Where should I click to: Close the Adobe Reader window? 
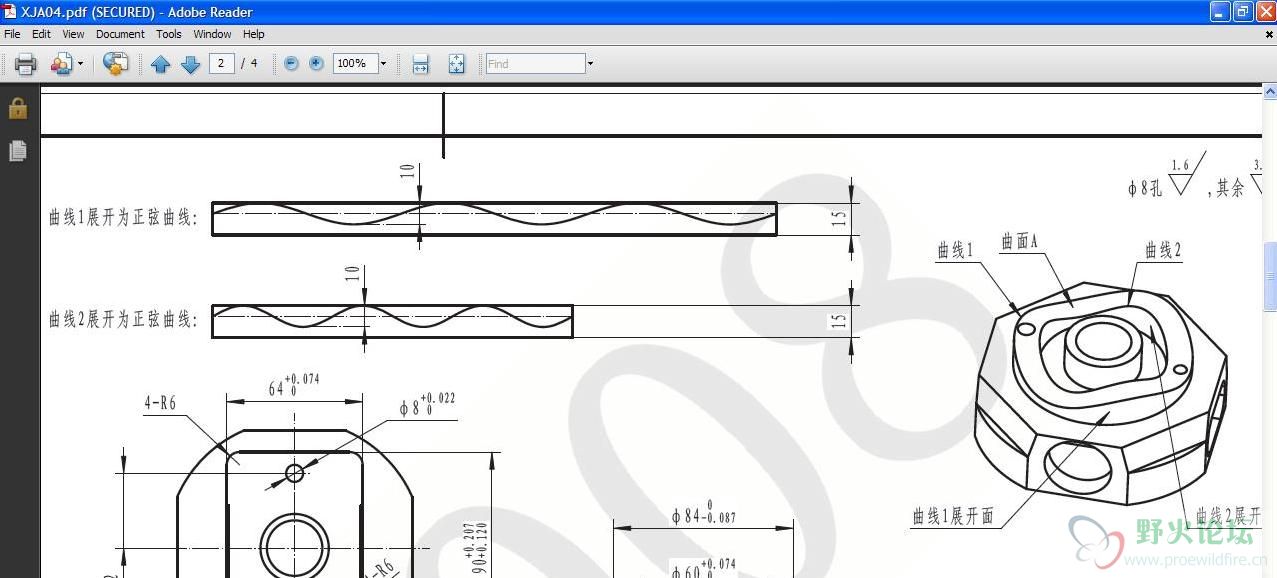click(1265, 12)
